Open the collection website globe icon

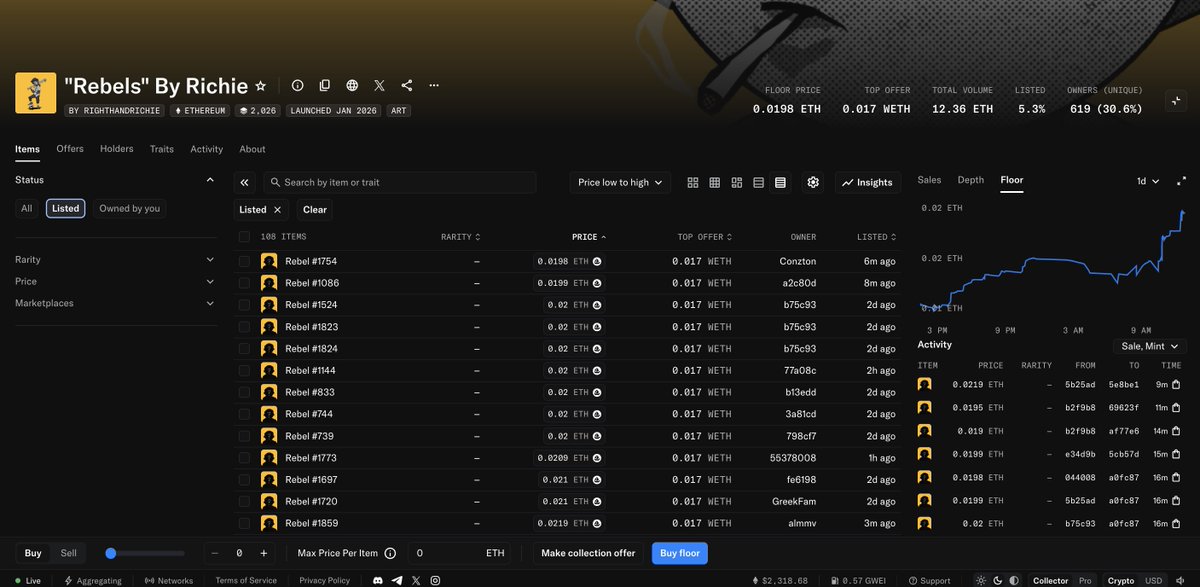pyautogui.click(x=352, y=86)
